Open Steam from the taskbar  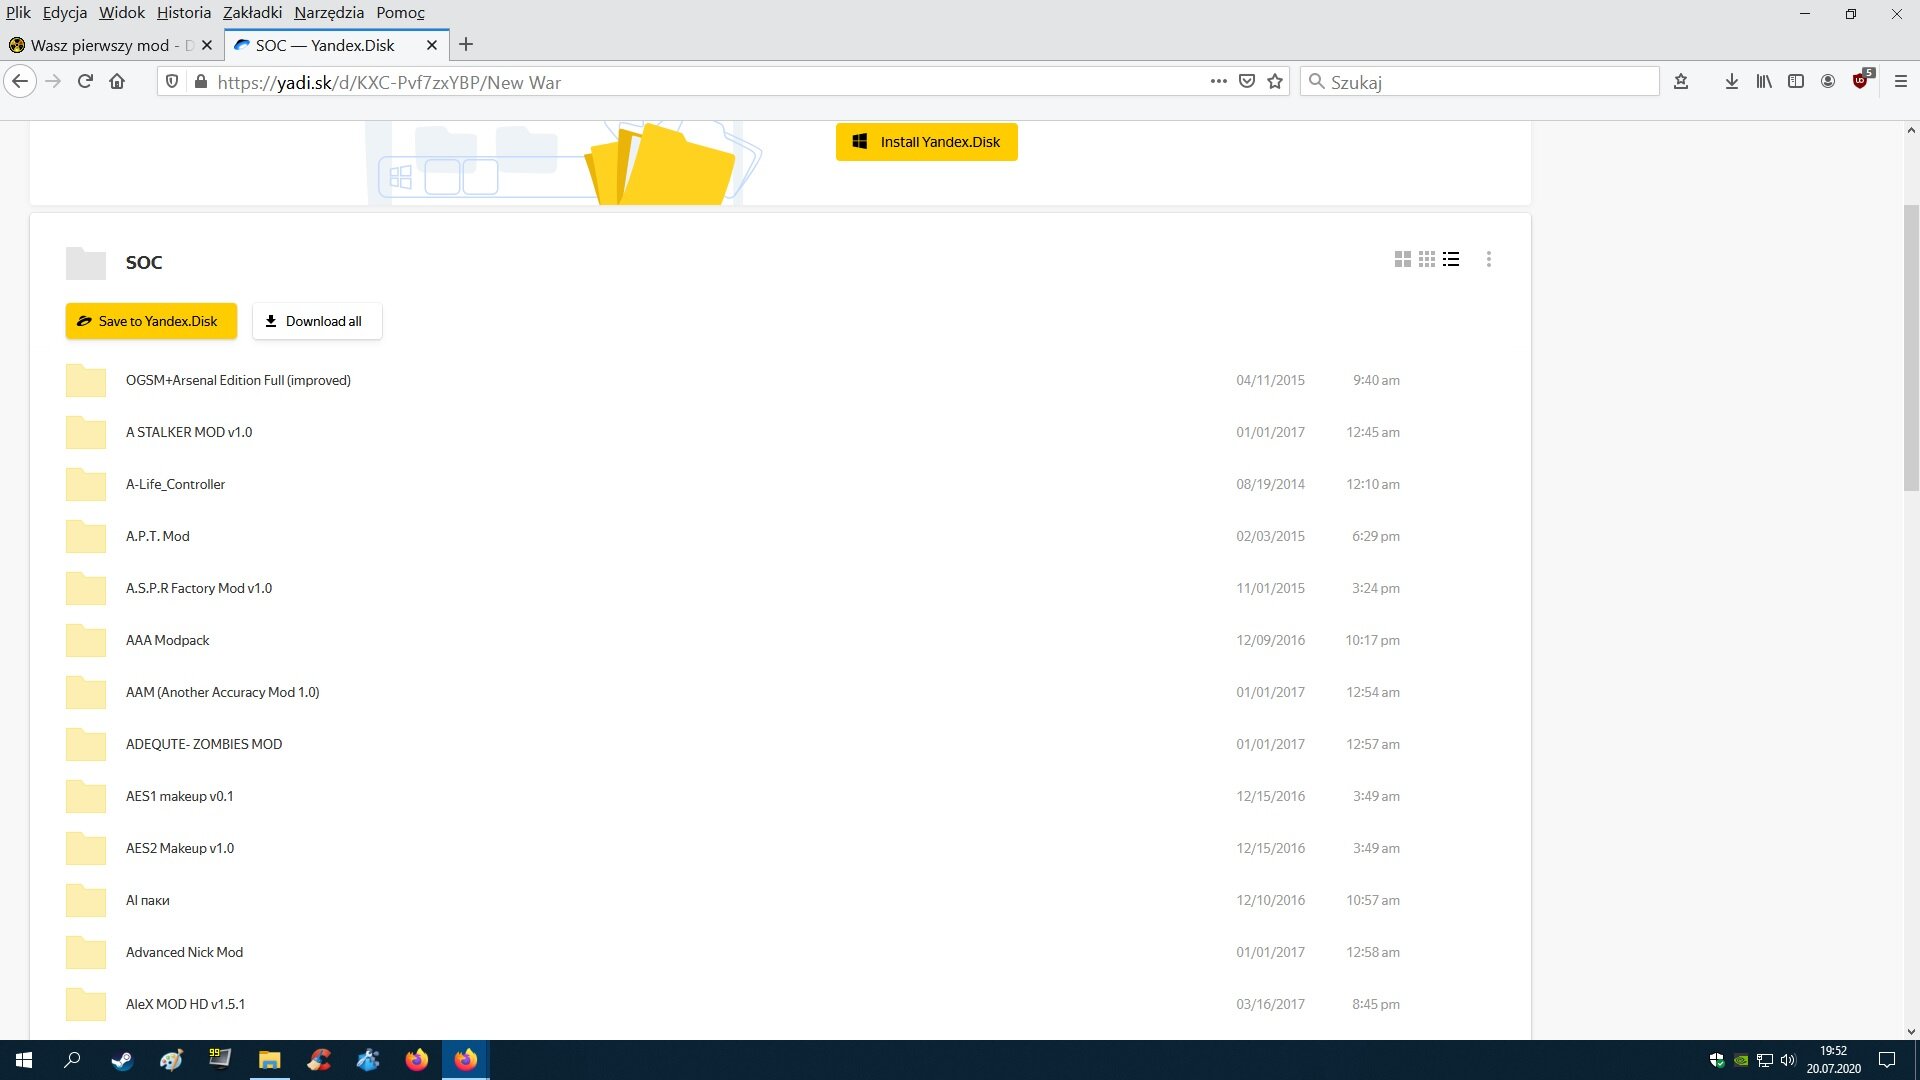tap(122, 1060)
